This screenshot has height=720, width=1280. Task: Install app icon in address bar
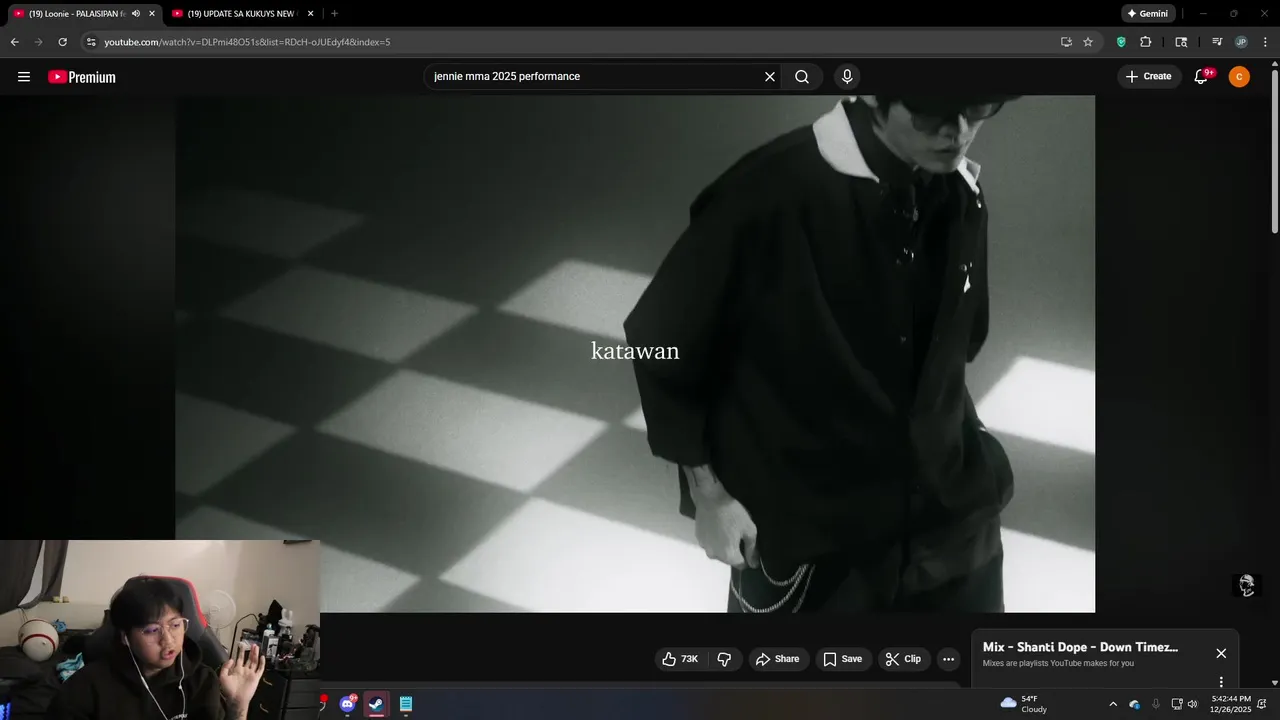point(1066,42)
